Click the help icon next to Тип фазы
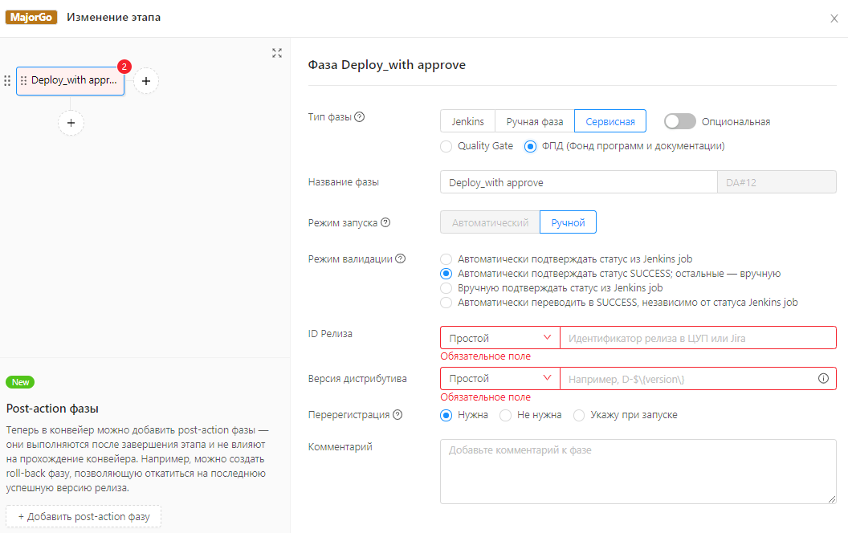The image size is (849, 533). [x=360, y=117]
